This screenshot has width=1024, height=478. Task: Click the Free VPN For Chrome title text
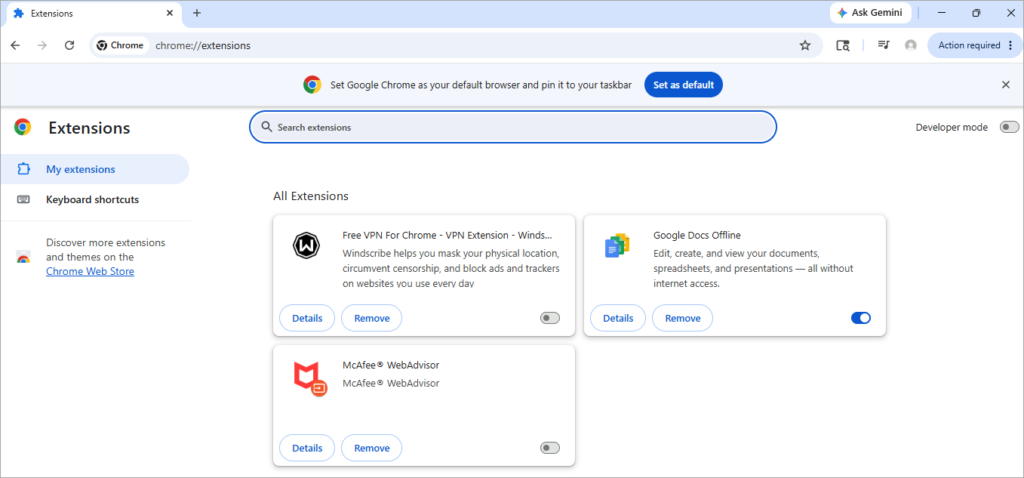447,235
